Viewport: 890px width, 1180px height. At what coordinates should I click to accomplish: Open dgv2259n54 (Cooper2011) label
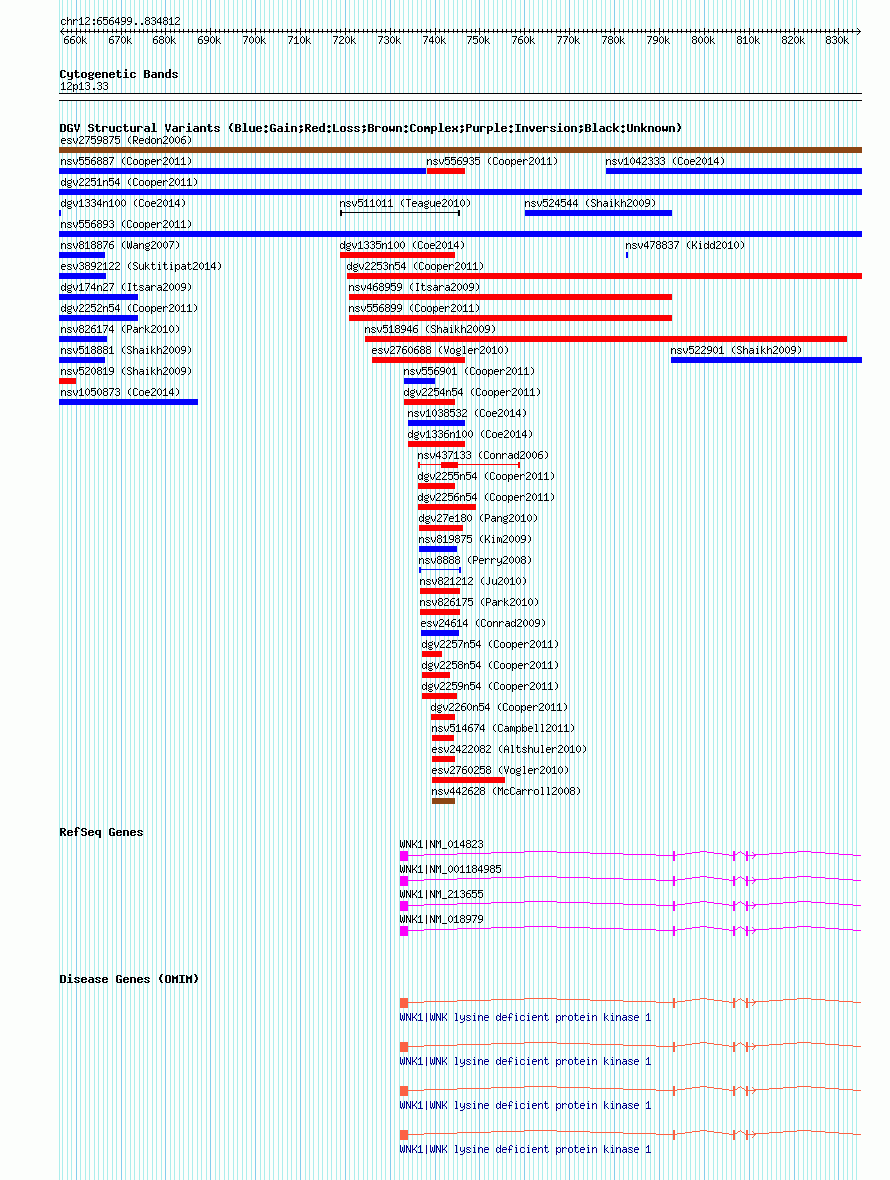[490, 689]
